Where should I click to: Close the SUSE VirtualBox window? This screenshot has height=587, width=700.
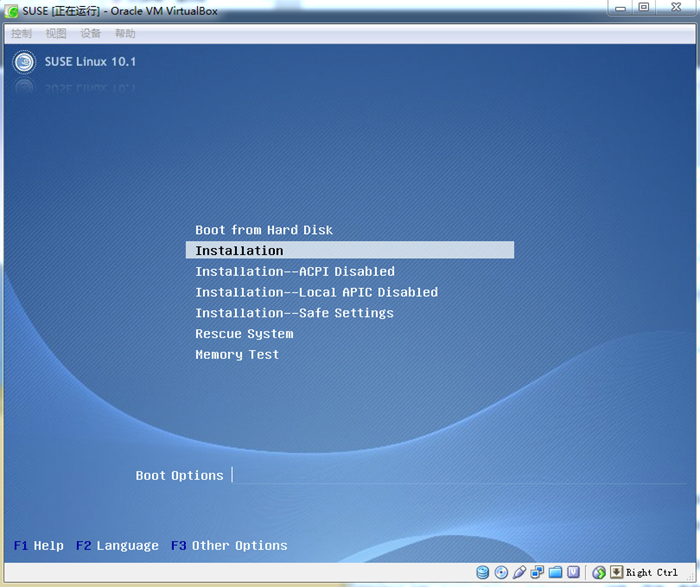click(675, 8)
